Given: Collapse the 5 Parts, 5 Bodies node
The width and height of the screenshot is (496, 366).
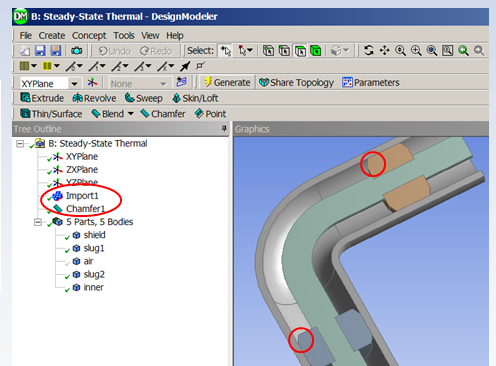Looking at the screenshot, I should point(38,222).
